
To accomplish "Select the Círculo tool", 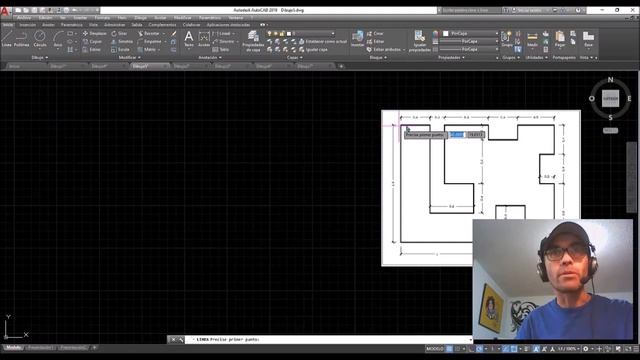I will coord(40,39).
